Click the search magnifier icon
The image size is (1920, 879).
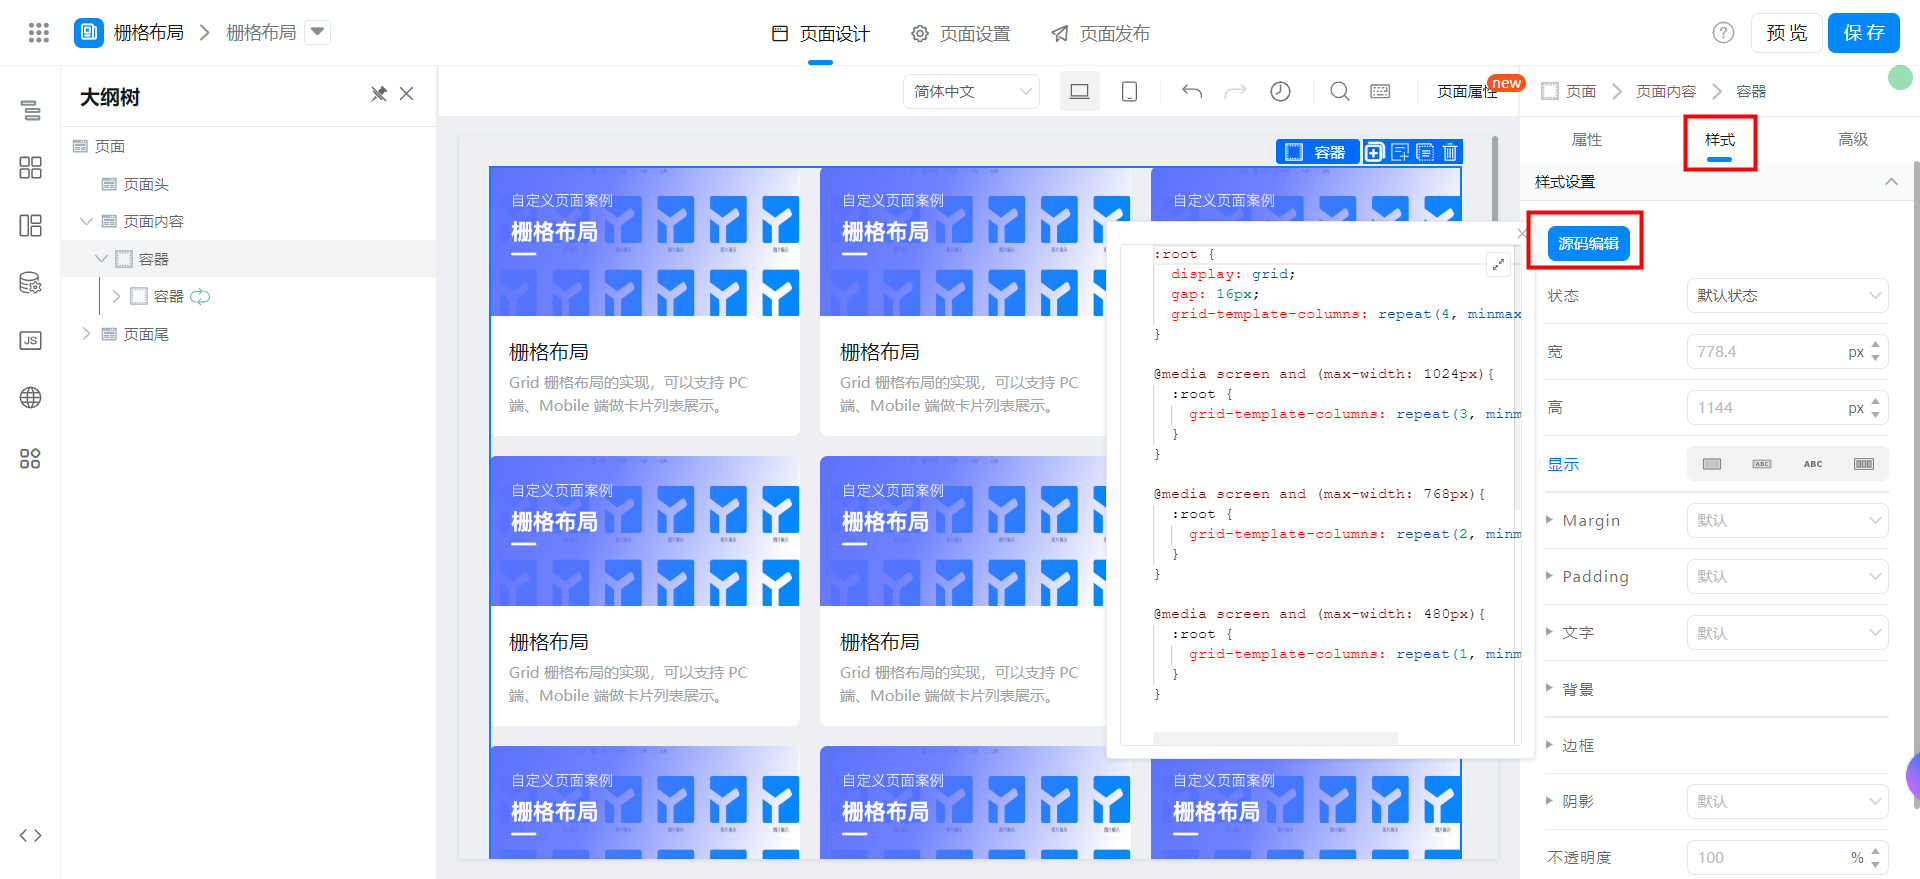(1340, 91)
